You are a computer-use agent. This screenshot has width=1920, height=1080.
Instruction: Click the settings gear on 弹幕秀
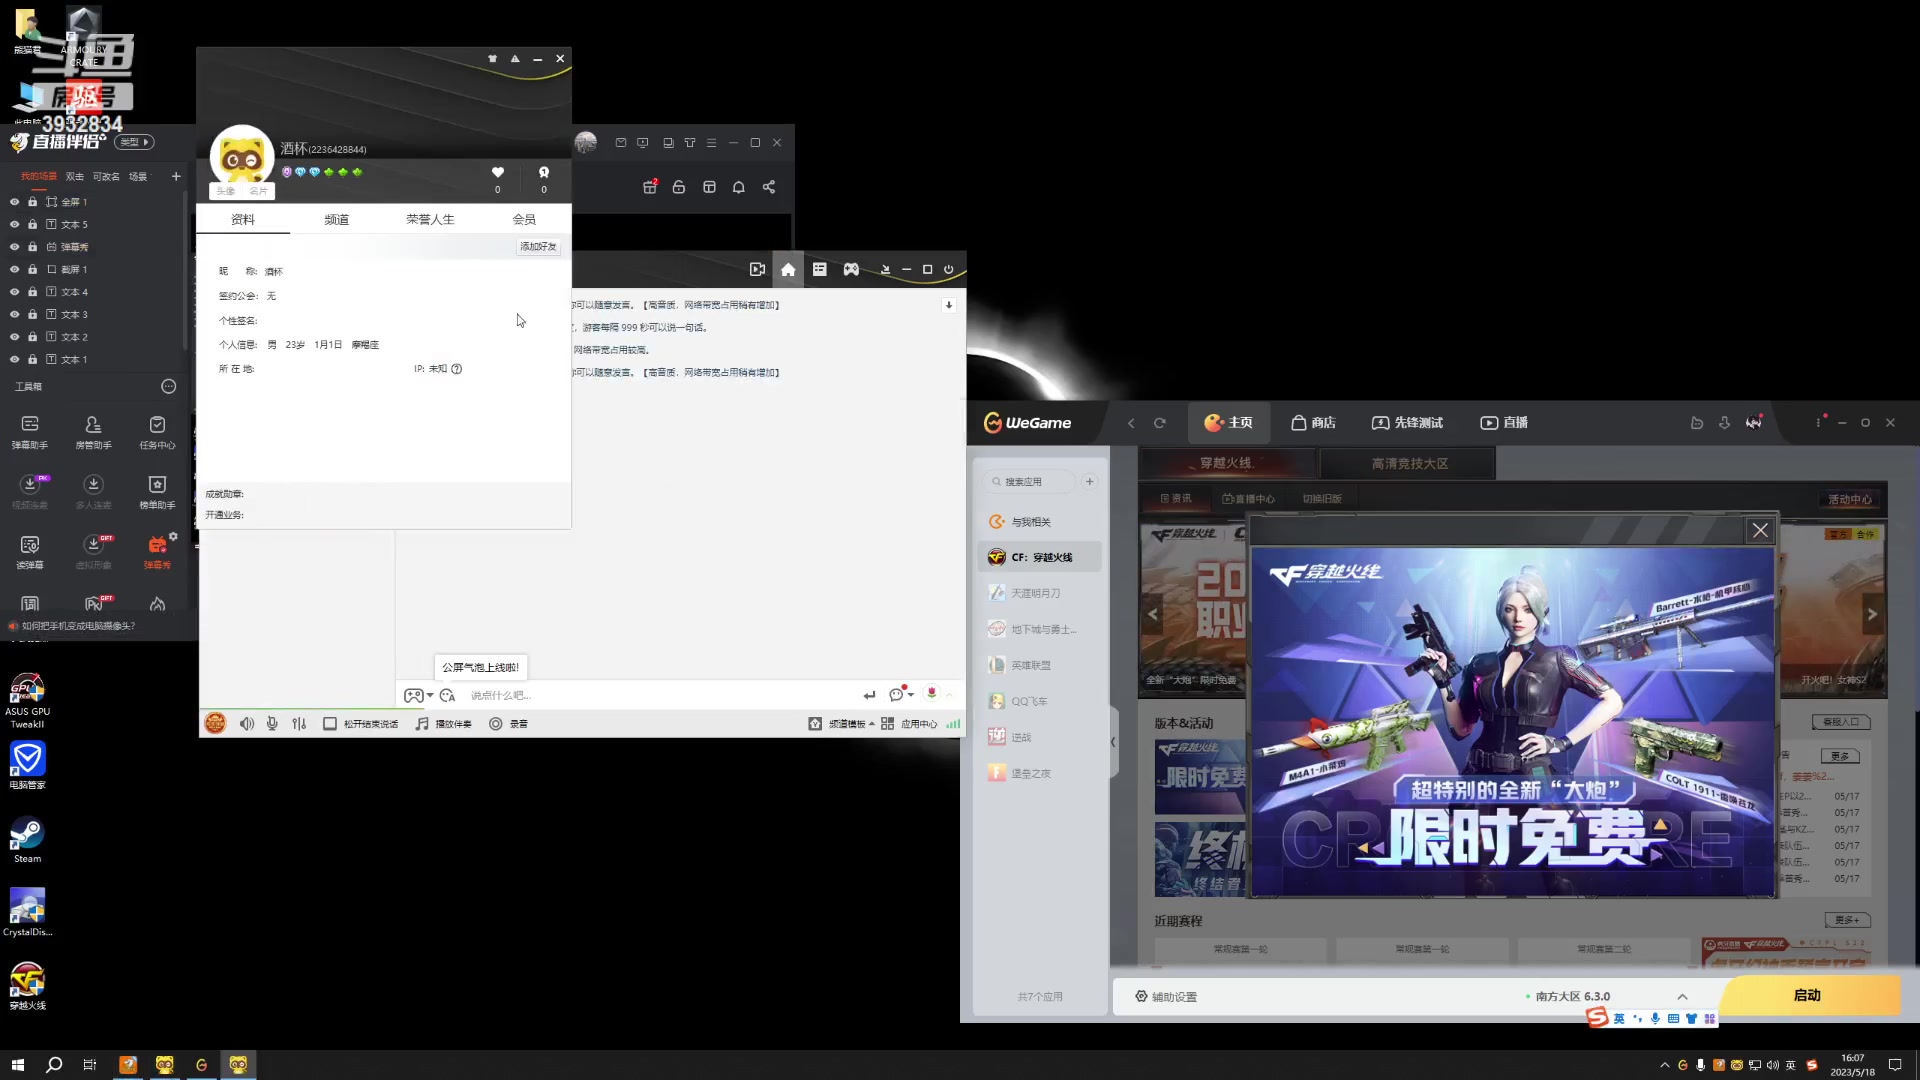173,537
